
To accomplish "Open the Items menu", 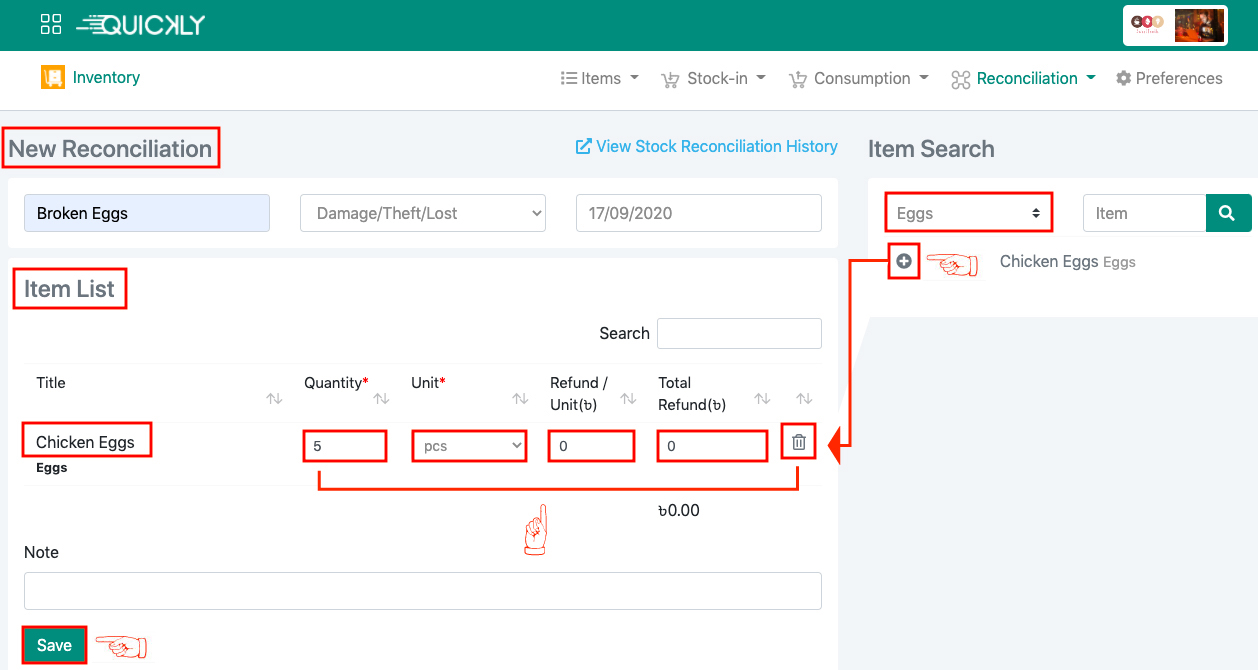I will (x=599, y=78).
